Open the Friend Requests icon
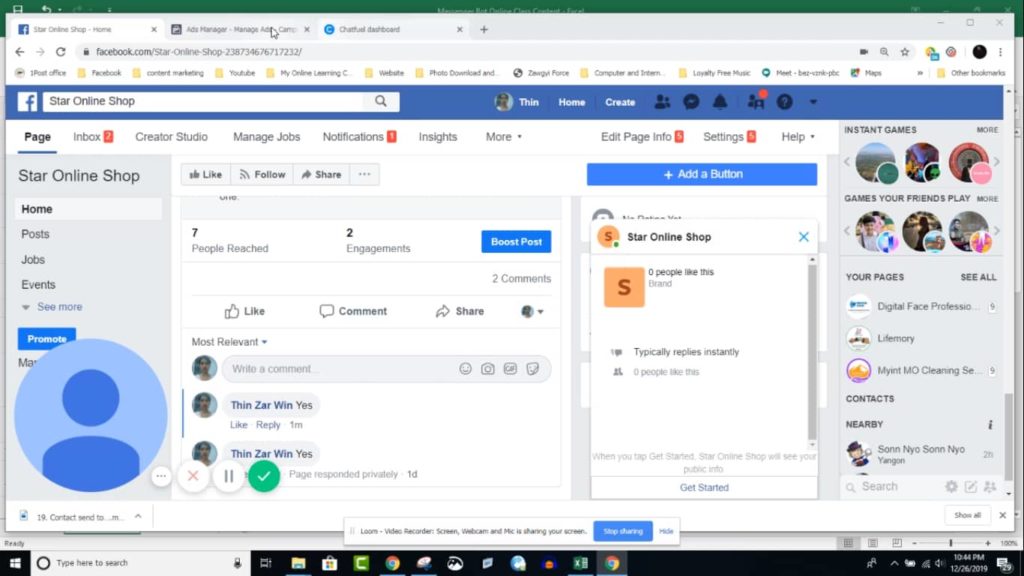The height and width of the screenshot is (576, 1024). click(x=662, y=102)
